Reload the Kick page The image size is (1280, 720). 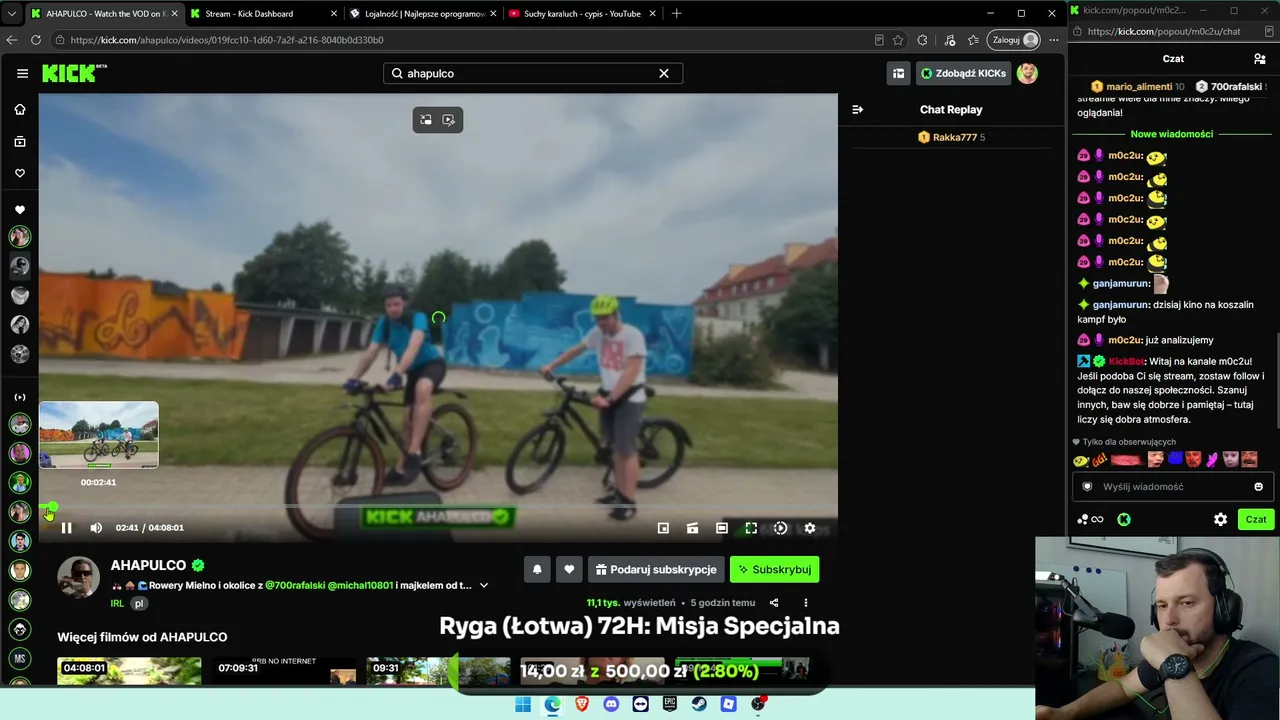[x=36, y=40]
